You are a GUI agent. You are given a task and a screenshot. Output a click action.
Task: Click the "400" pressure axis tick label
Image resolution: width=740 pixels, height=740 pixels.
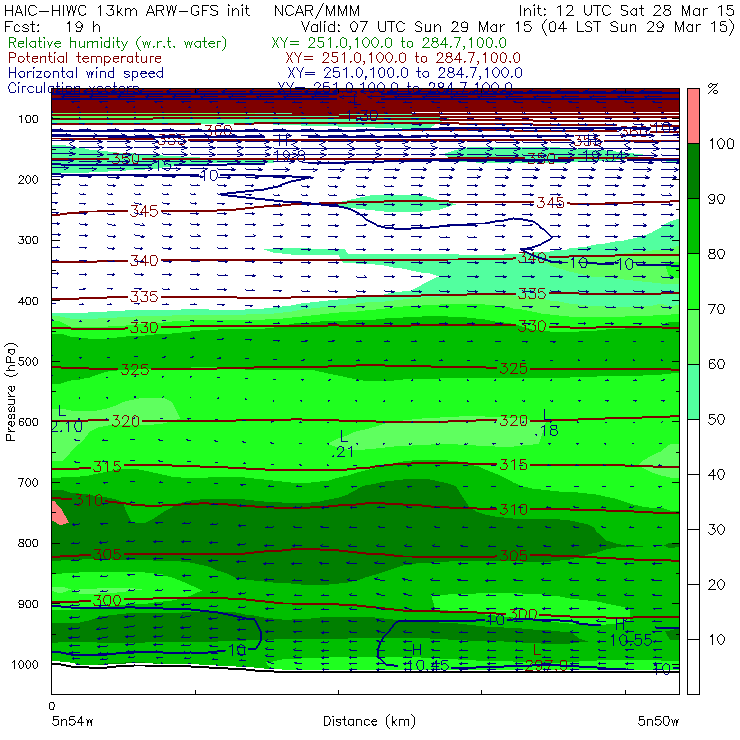[28, 301]
